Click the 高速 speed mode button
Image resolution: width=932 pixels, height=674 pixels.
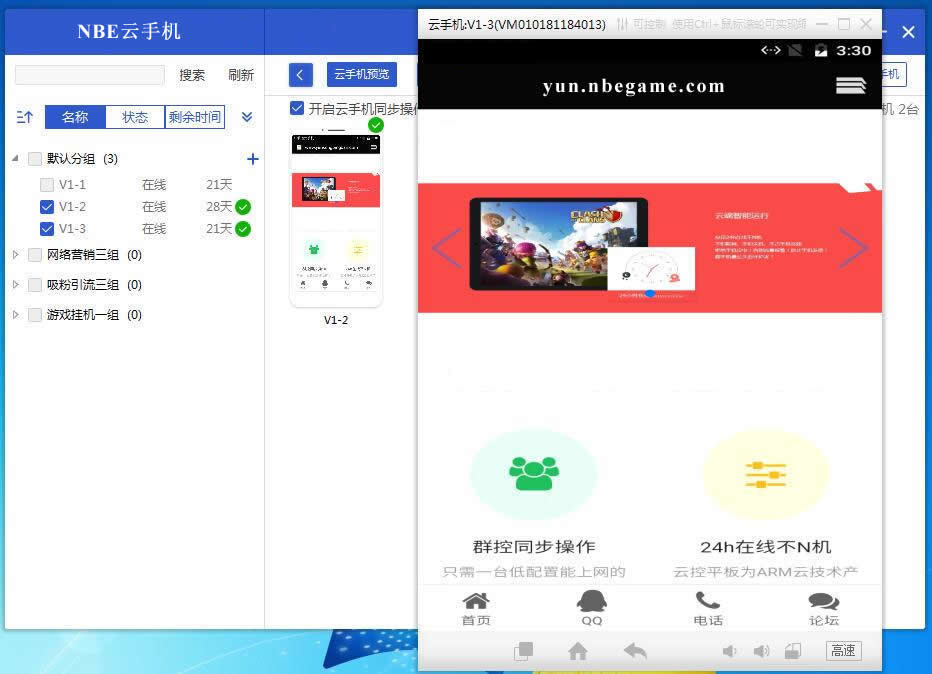pyautogui.click(x=843, y=651)
